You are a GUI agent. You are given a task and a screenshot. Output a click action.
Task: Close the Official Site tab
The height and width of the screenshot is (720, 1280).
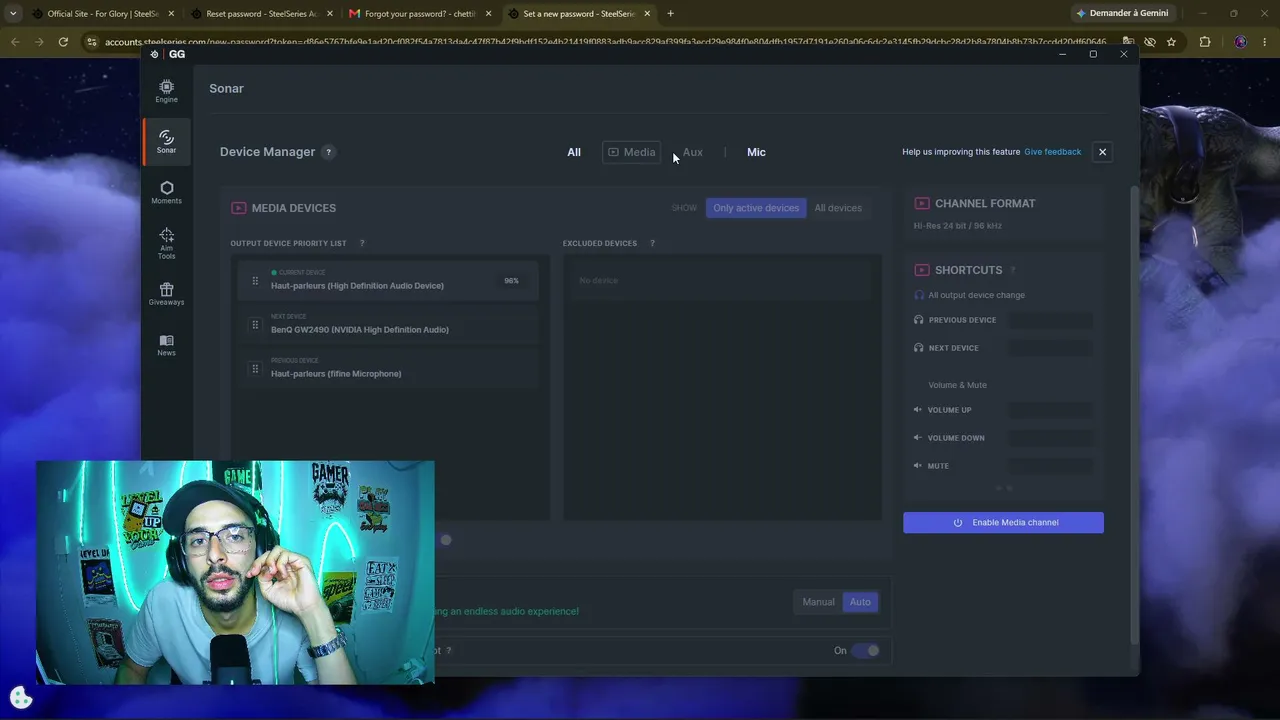171,14
